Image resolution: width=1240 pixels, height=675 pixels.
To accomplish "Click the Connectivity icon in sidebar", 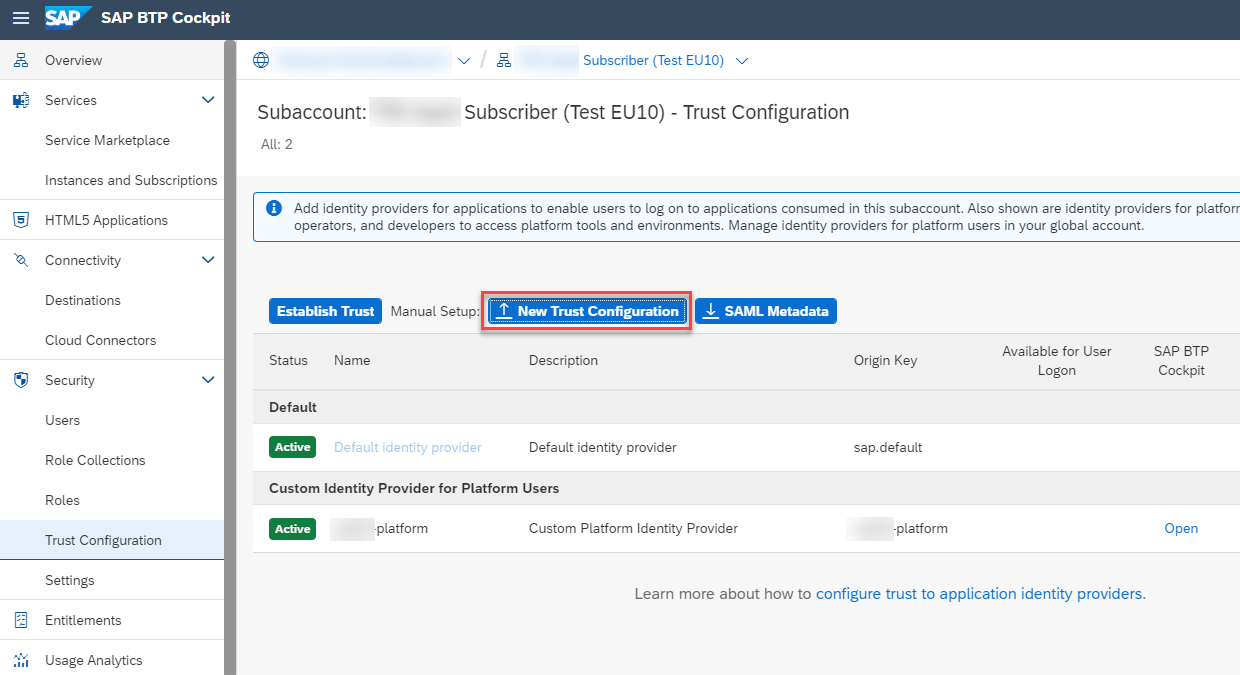I will [x=21, y=260].
